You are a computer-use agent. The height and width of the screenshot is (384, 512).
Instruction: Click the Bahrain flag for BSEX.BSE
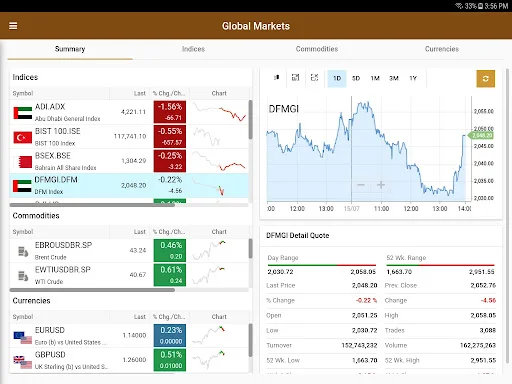point(23,162)
